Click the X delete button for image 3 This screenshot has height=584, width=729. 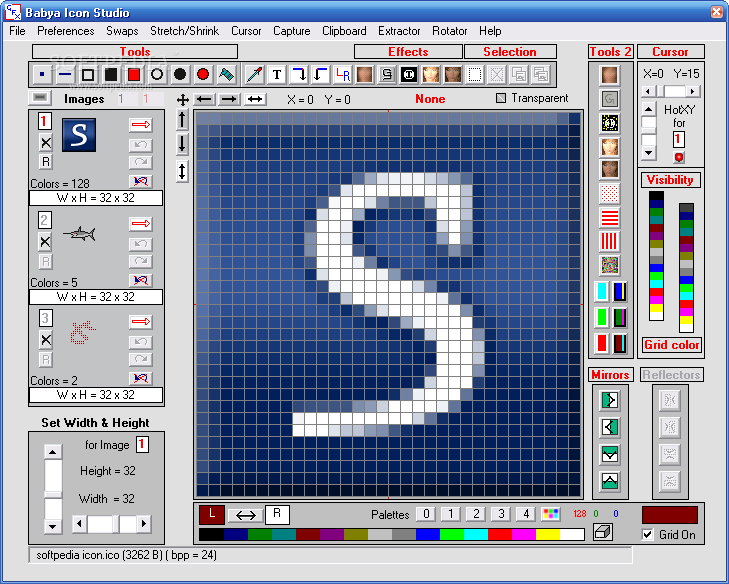(45, 340)
